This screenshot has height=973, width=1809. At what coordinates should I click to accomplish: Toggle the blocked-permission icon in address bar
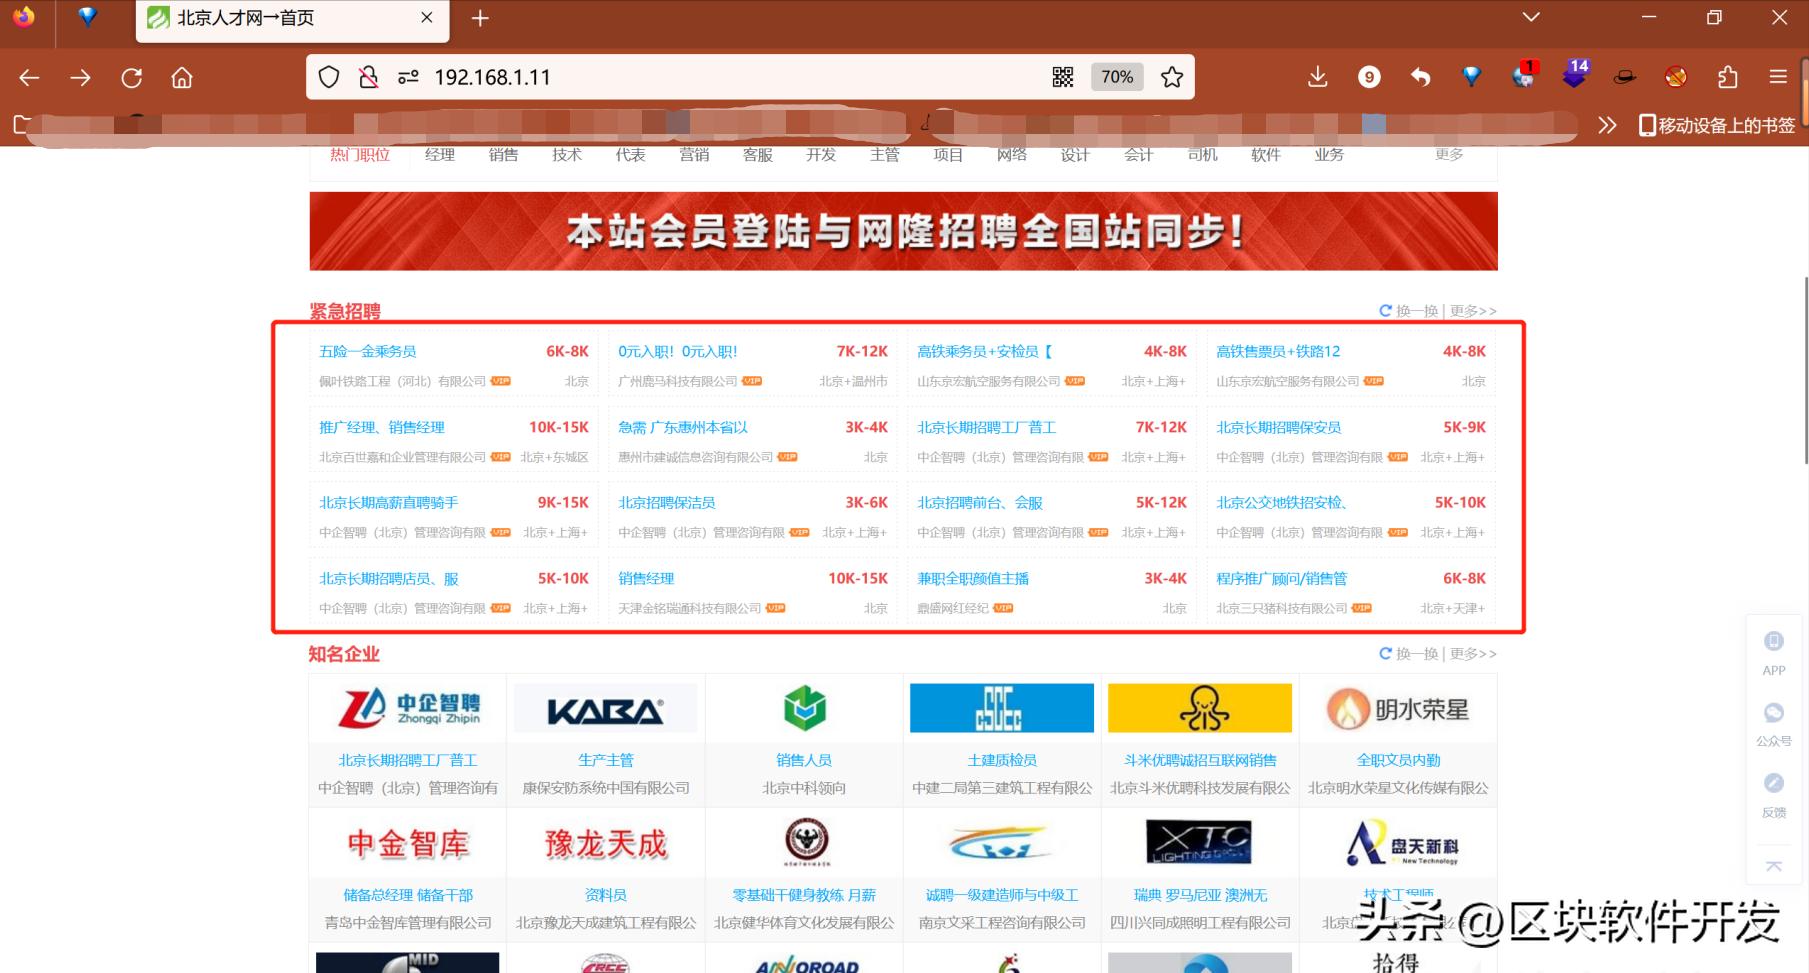click(x=368, y=76)
